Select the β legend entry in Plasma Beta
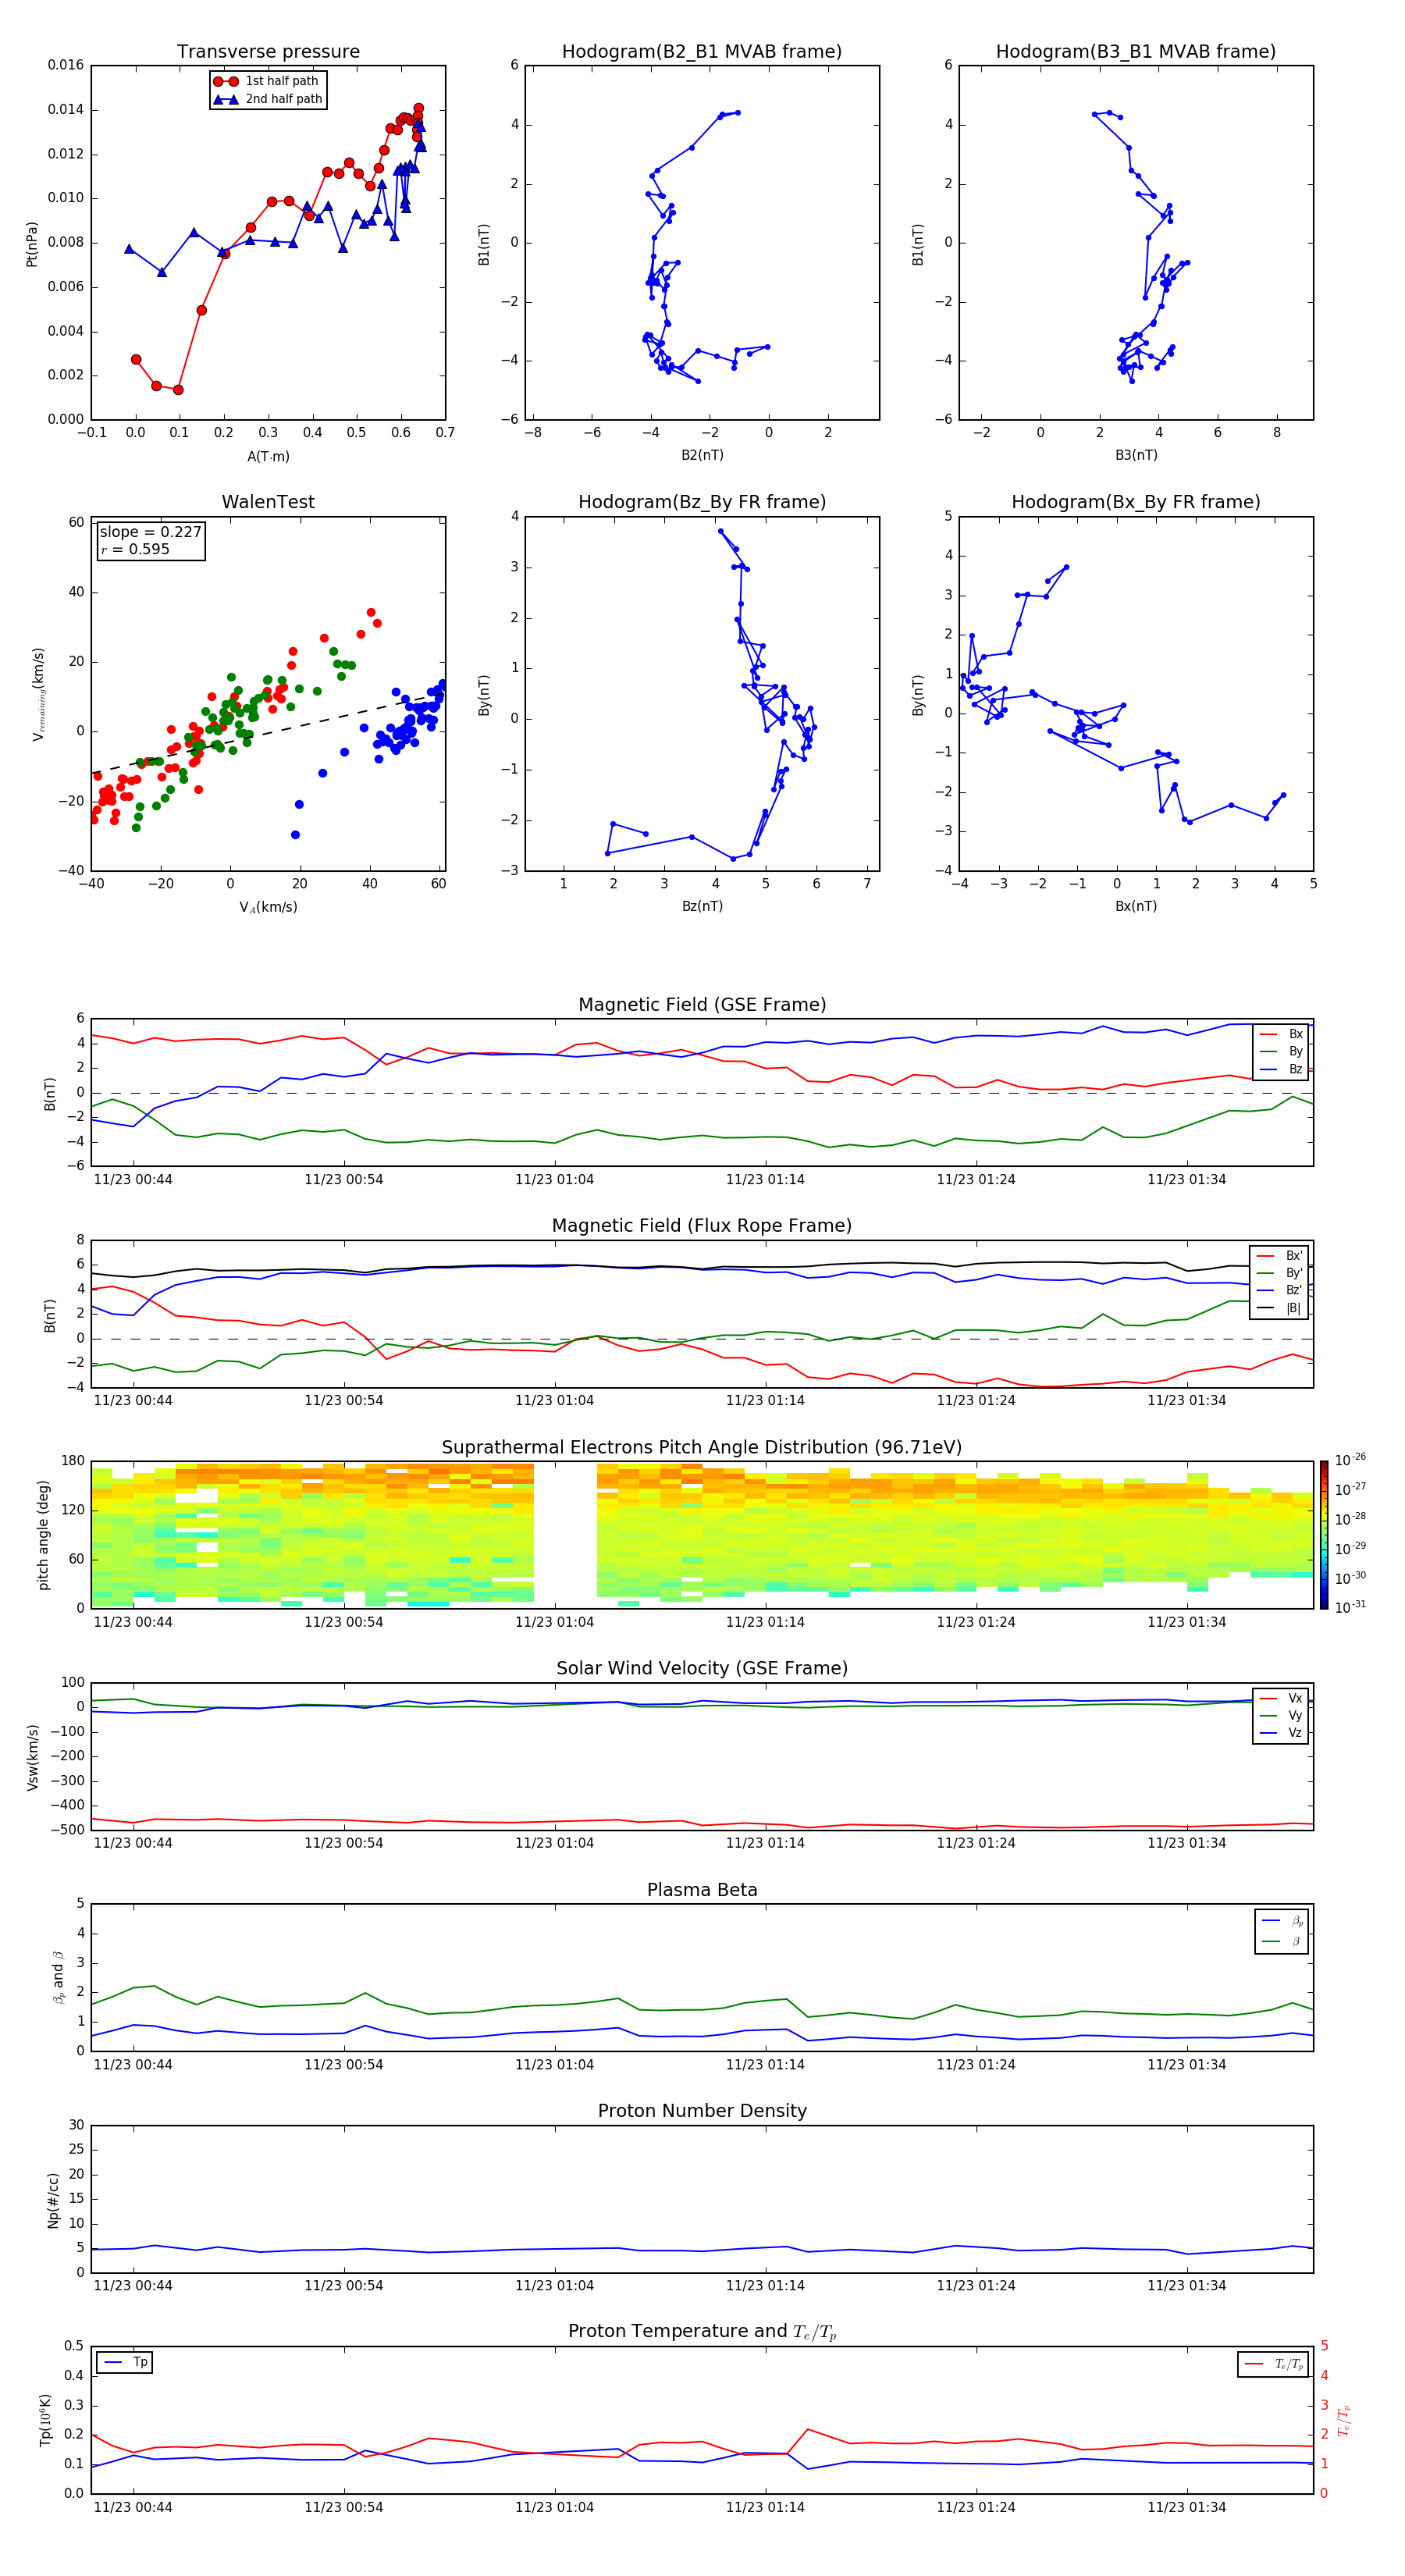 coord(1282,1941)
